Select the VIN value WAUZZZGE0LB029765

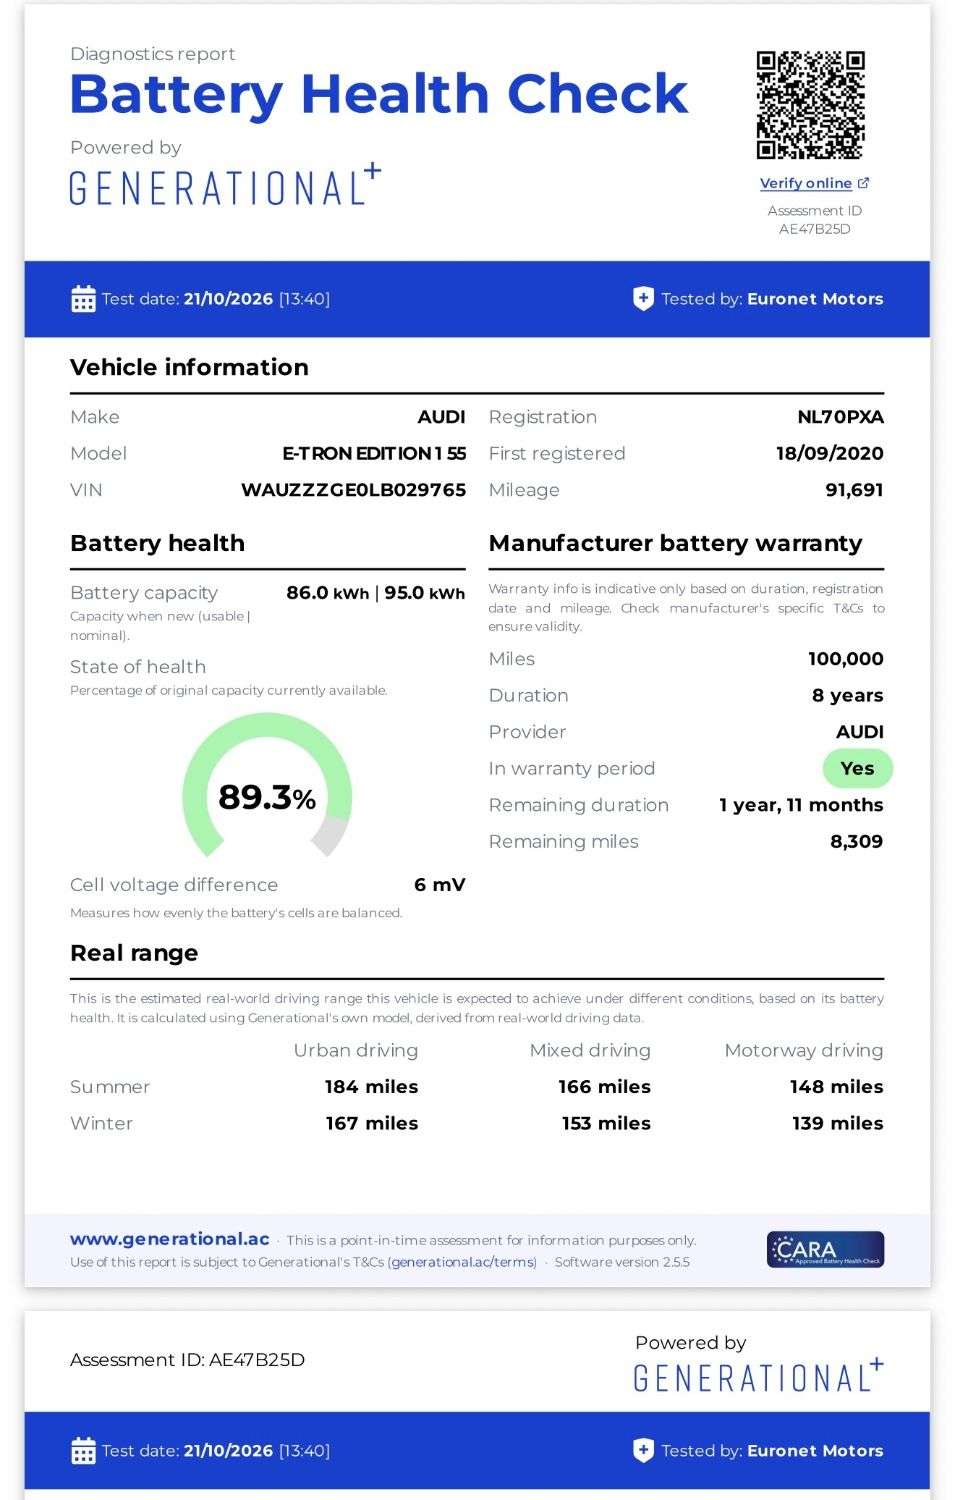coord(353,490)
